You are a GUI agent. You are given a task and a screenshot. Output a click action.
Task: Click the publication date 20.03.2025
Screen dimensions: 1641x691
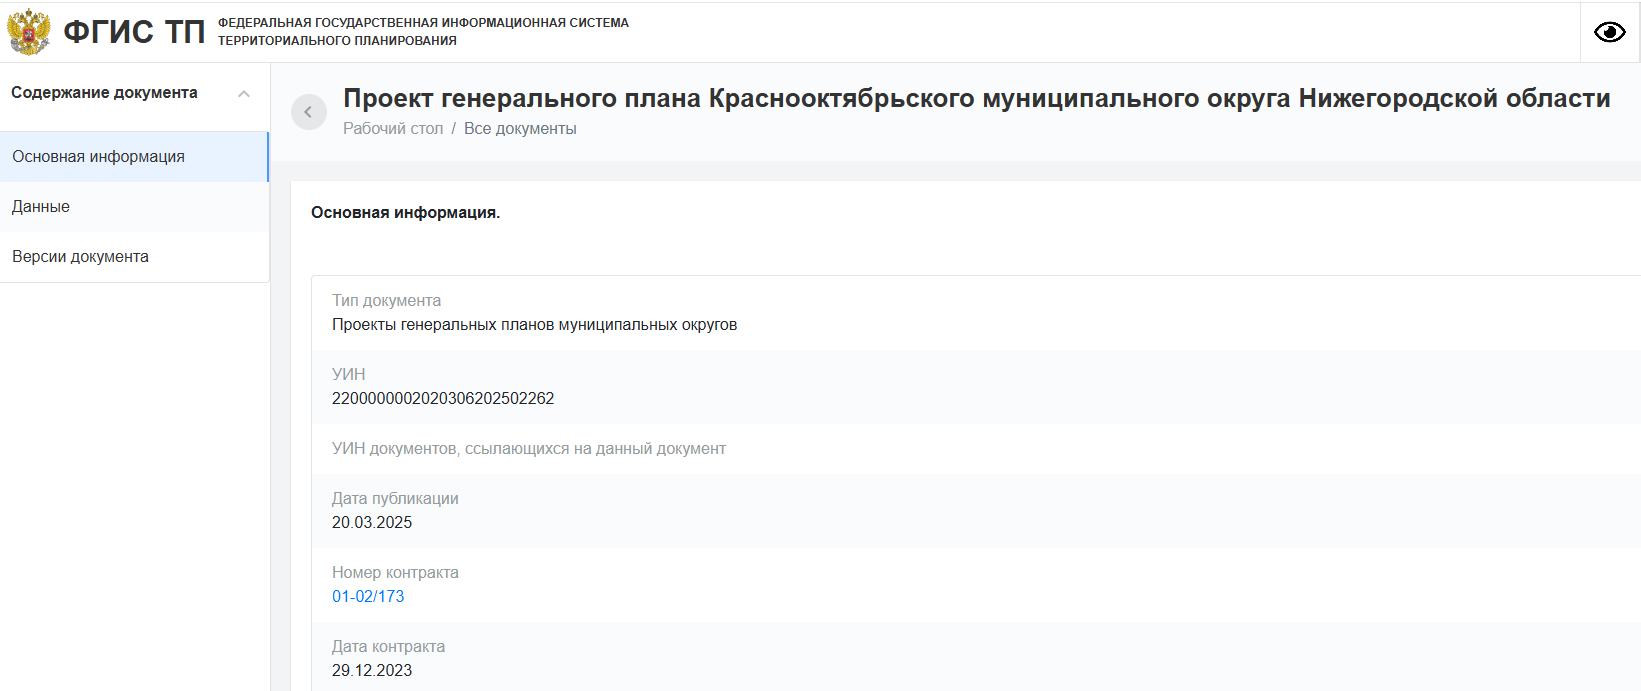tap(372, 523)
